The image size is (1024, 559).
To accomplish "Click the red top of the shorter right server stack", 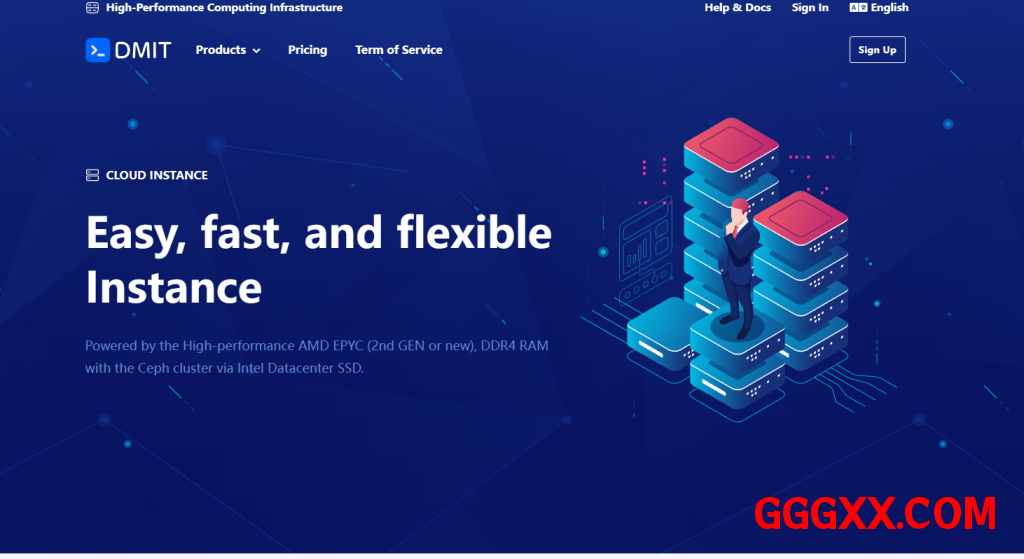I will pyautogui.click(x=800, y=216).
